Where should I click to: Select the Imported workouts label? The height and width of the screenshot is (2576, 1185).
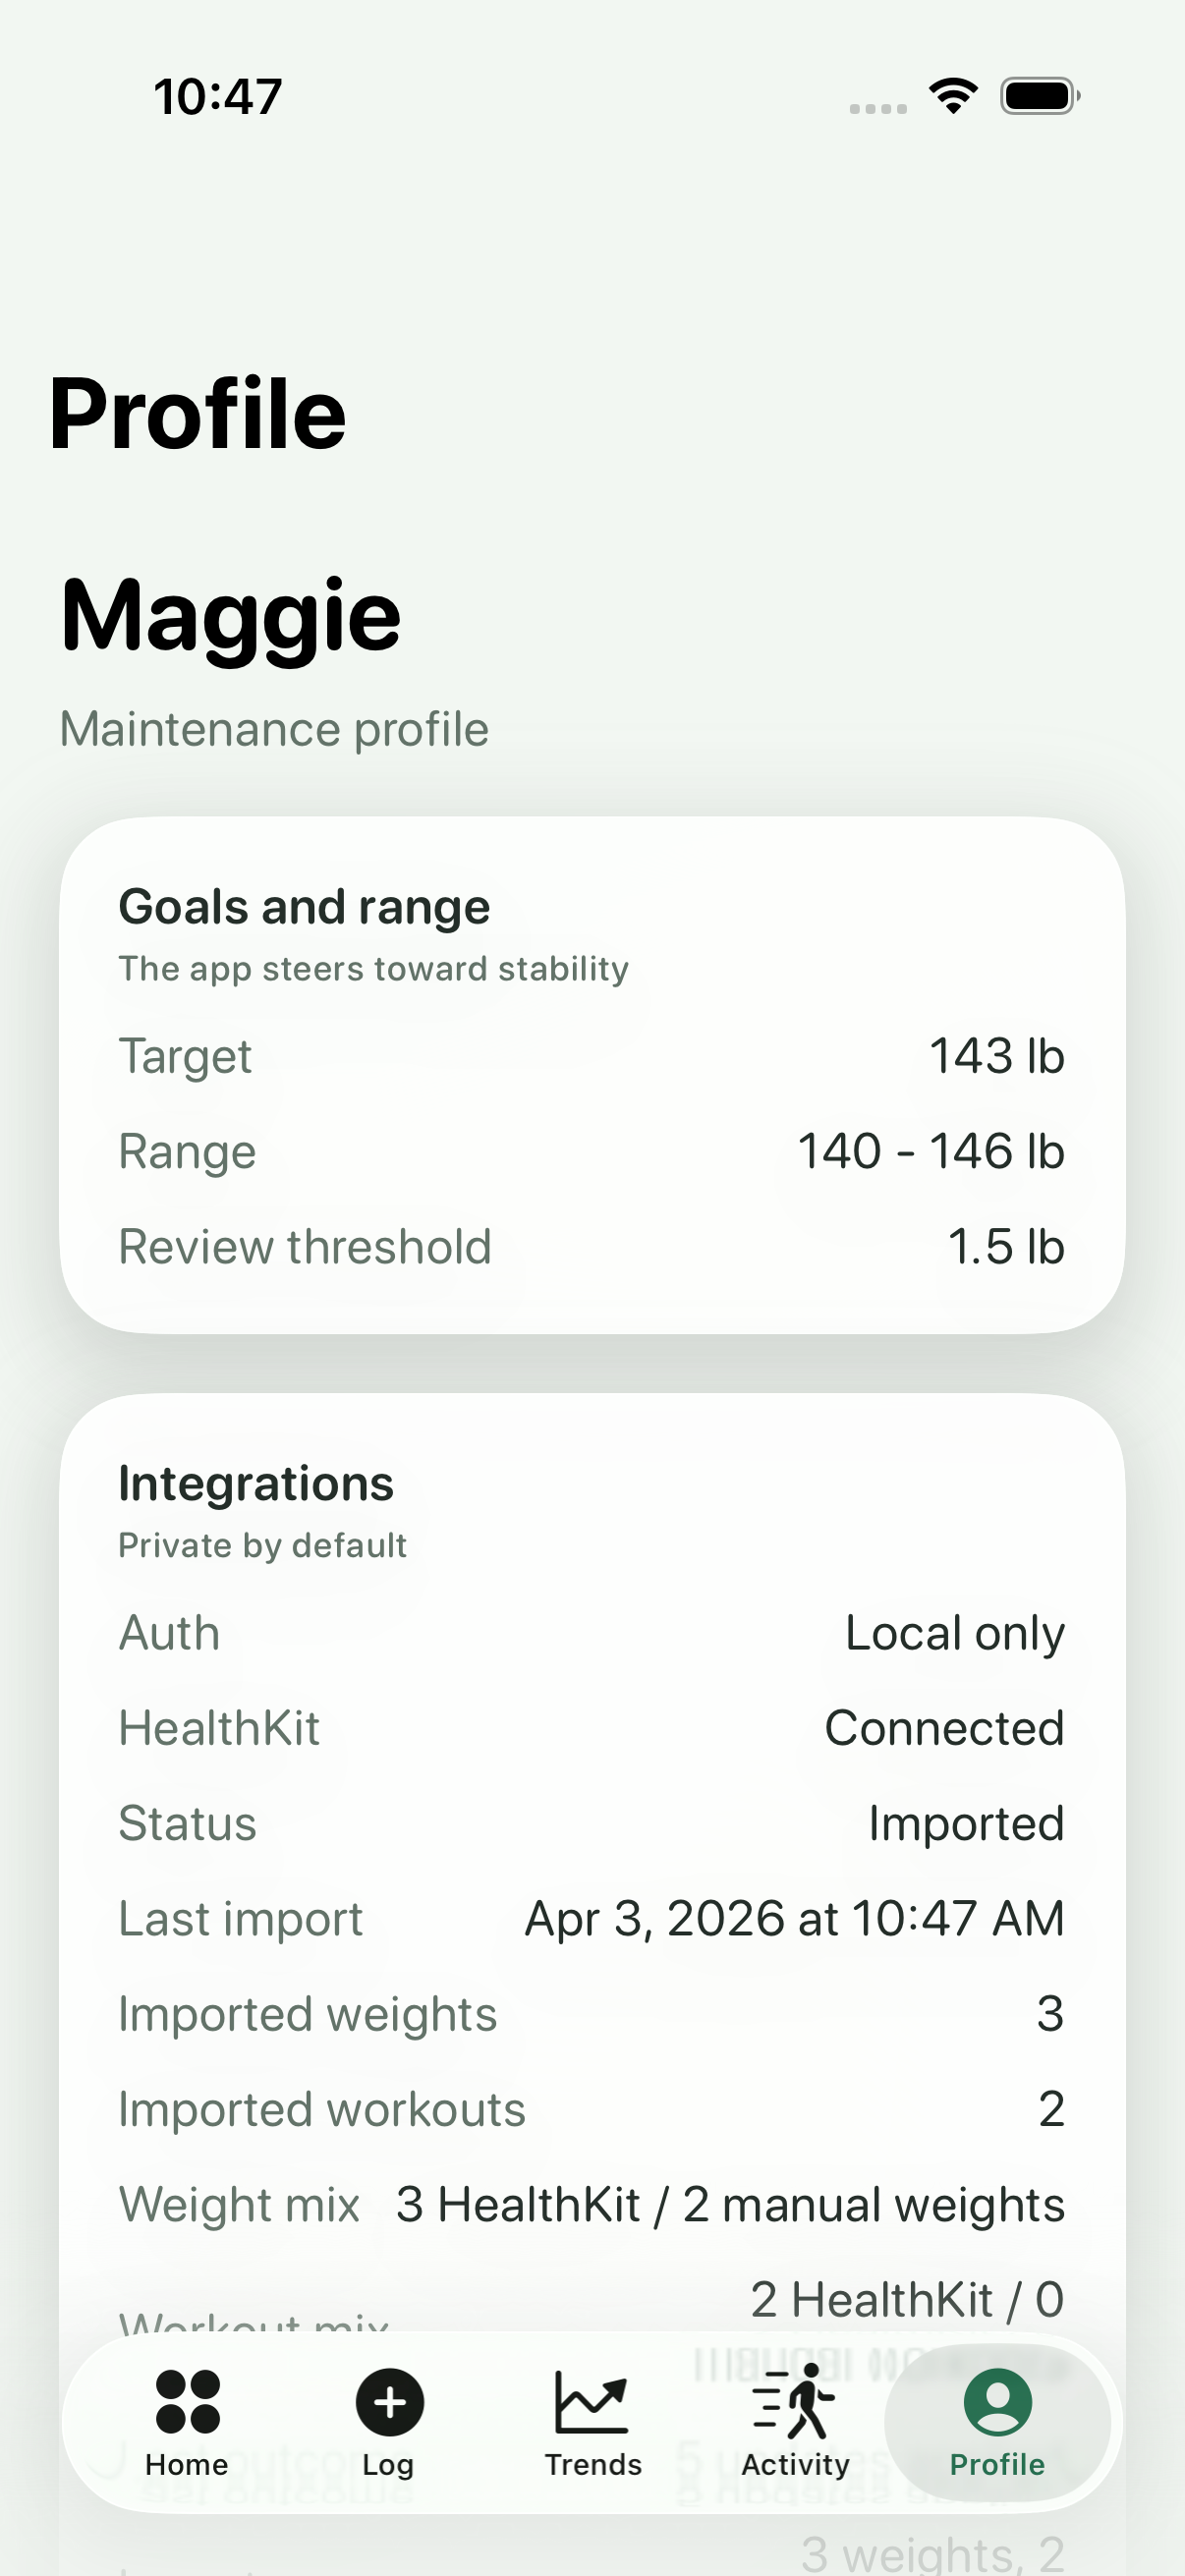point(322,2109)
